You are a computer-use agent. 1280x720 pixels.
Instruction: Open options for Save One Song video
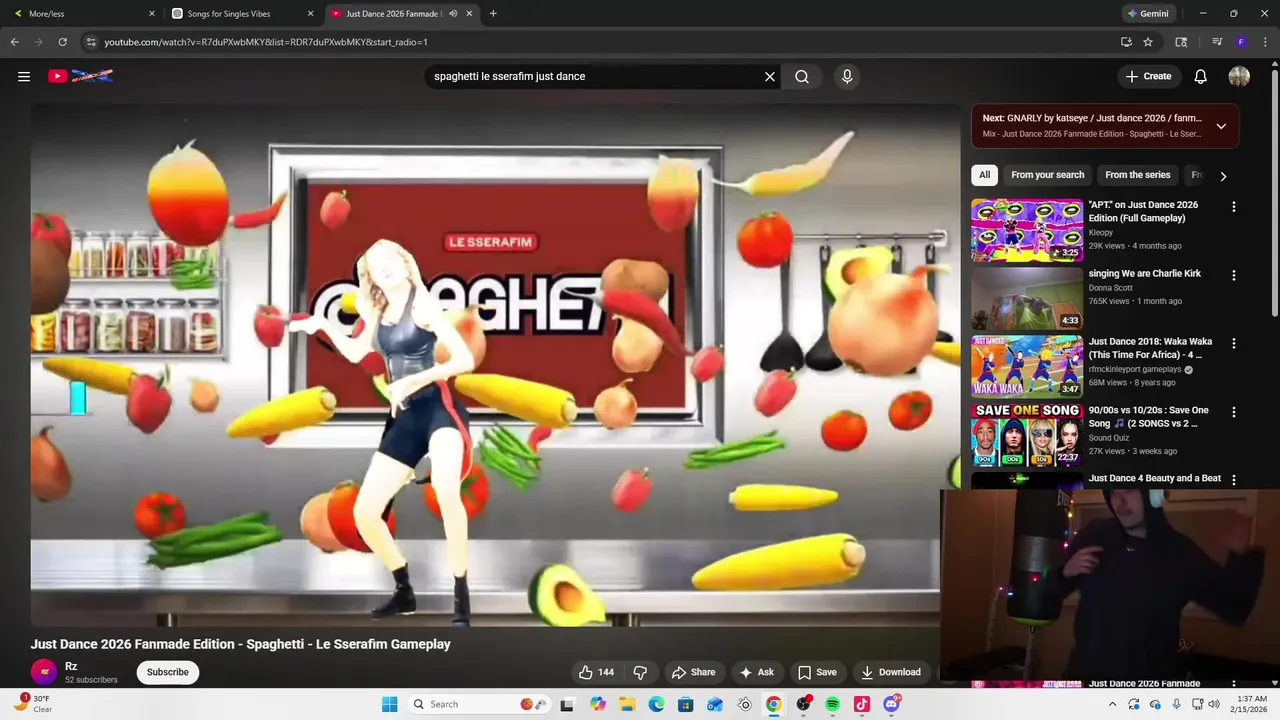(1233, 411)
